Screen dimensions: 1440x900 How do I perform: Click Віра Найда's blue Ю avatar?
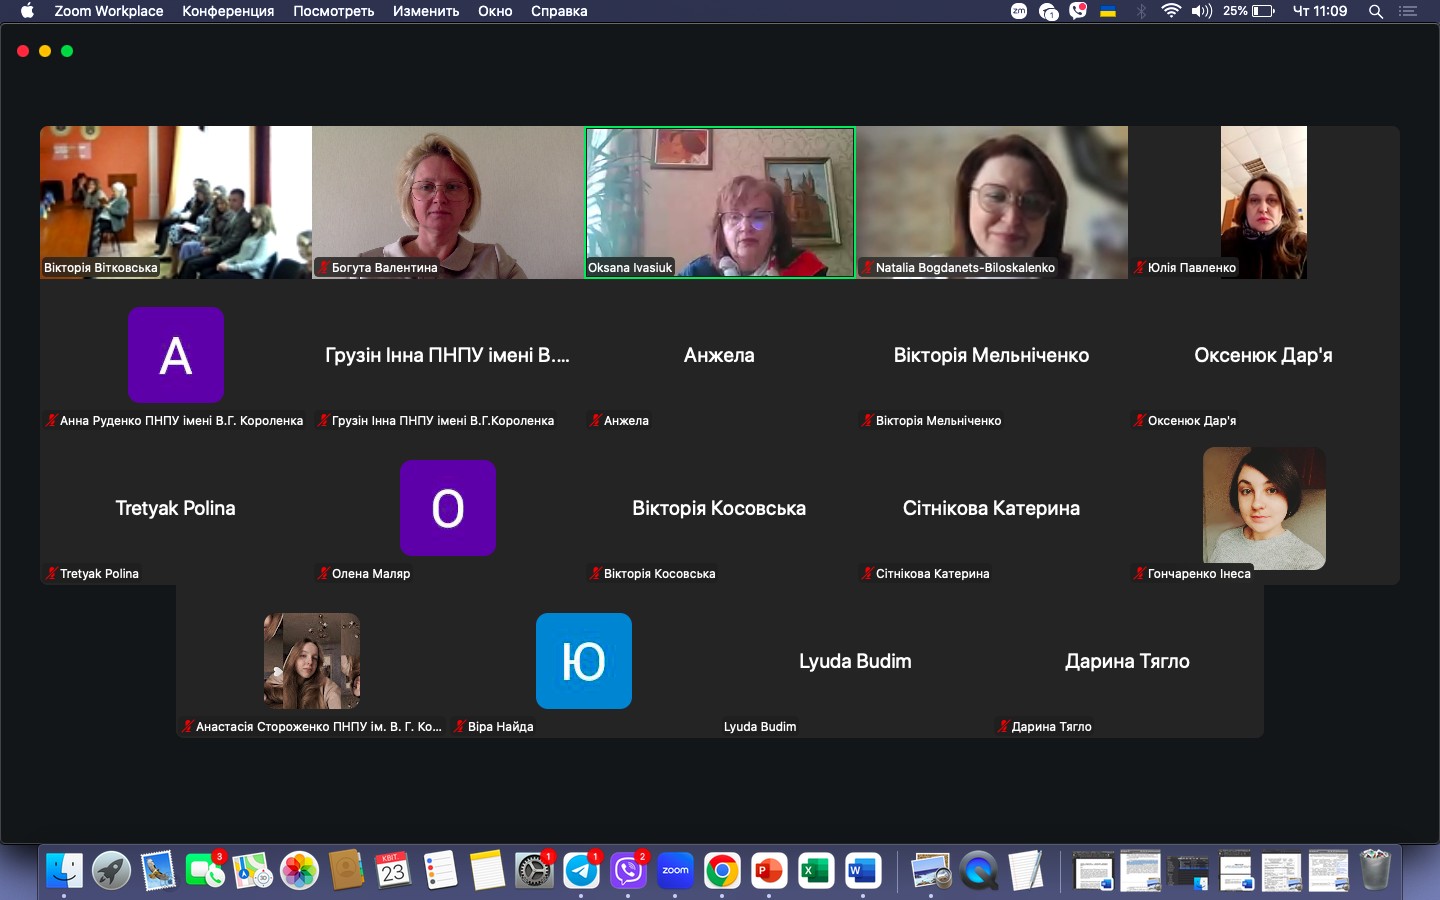(584, 661)
